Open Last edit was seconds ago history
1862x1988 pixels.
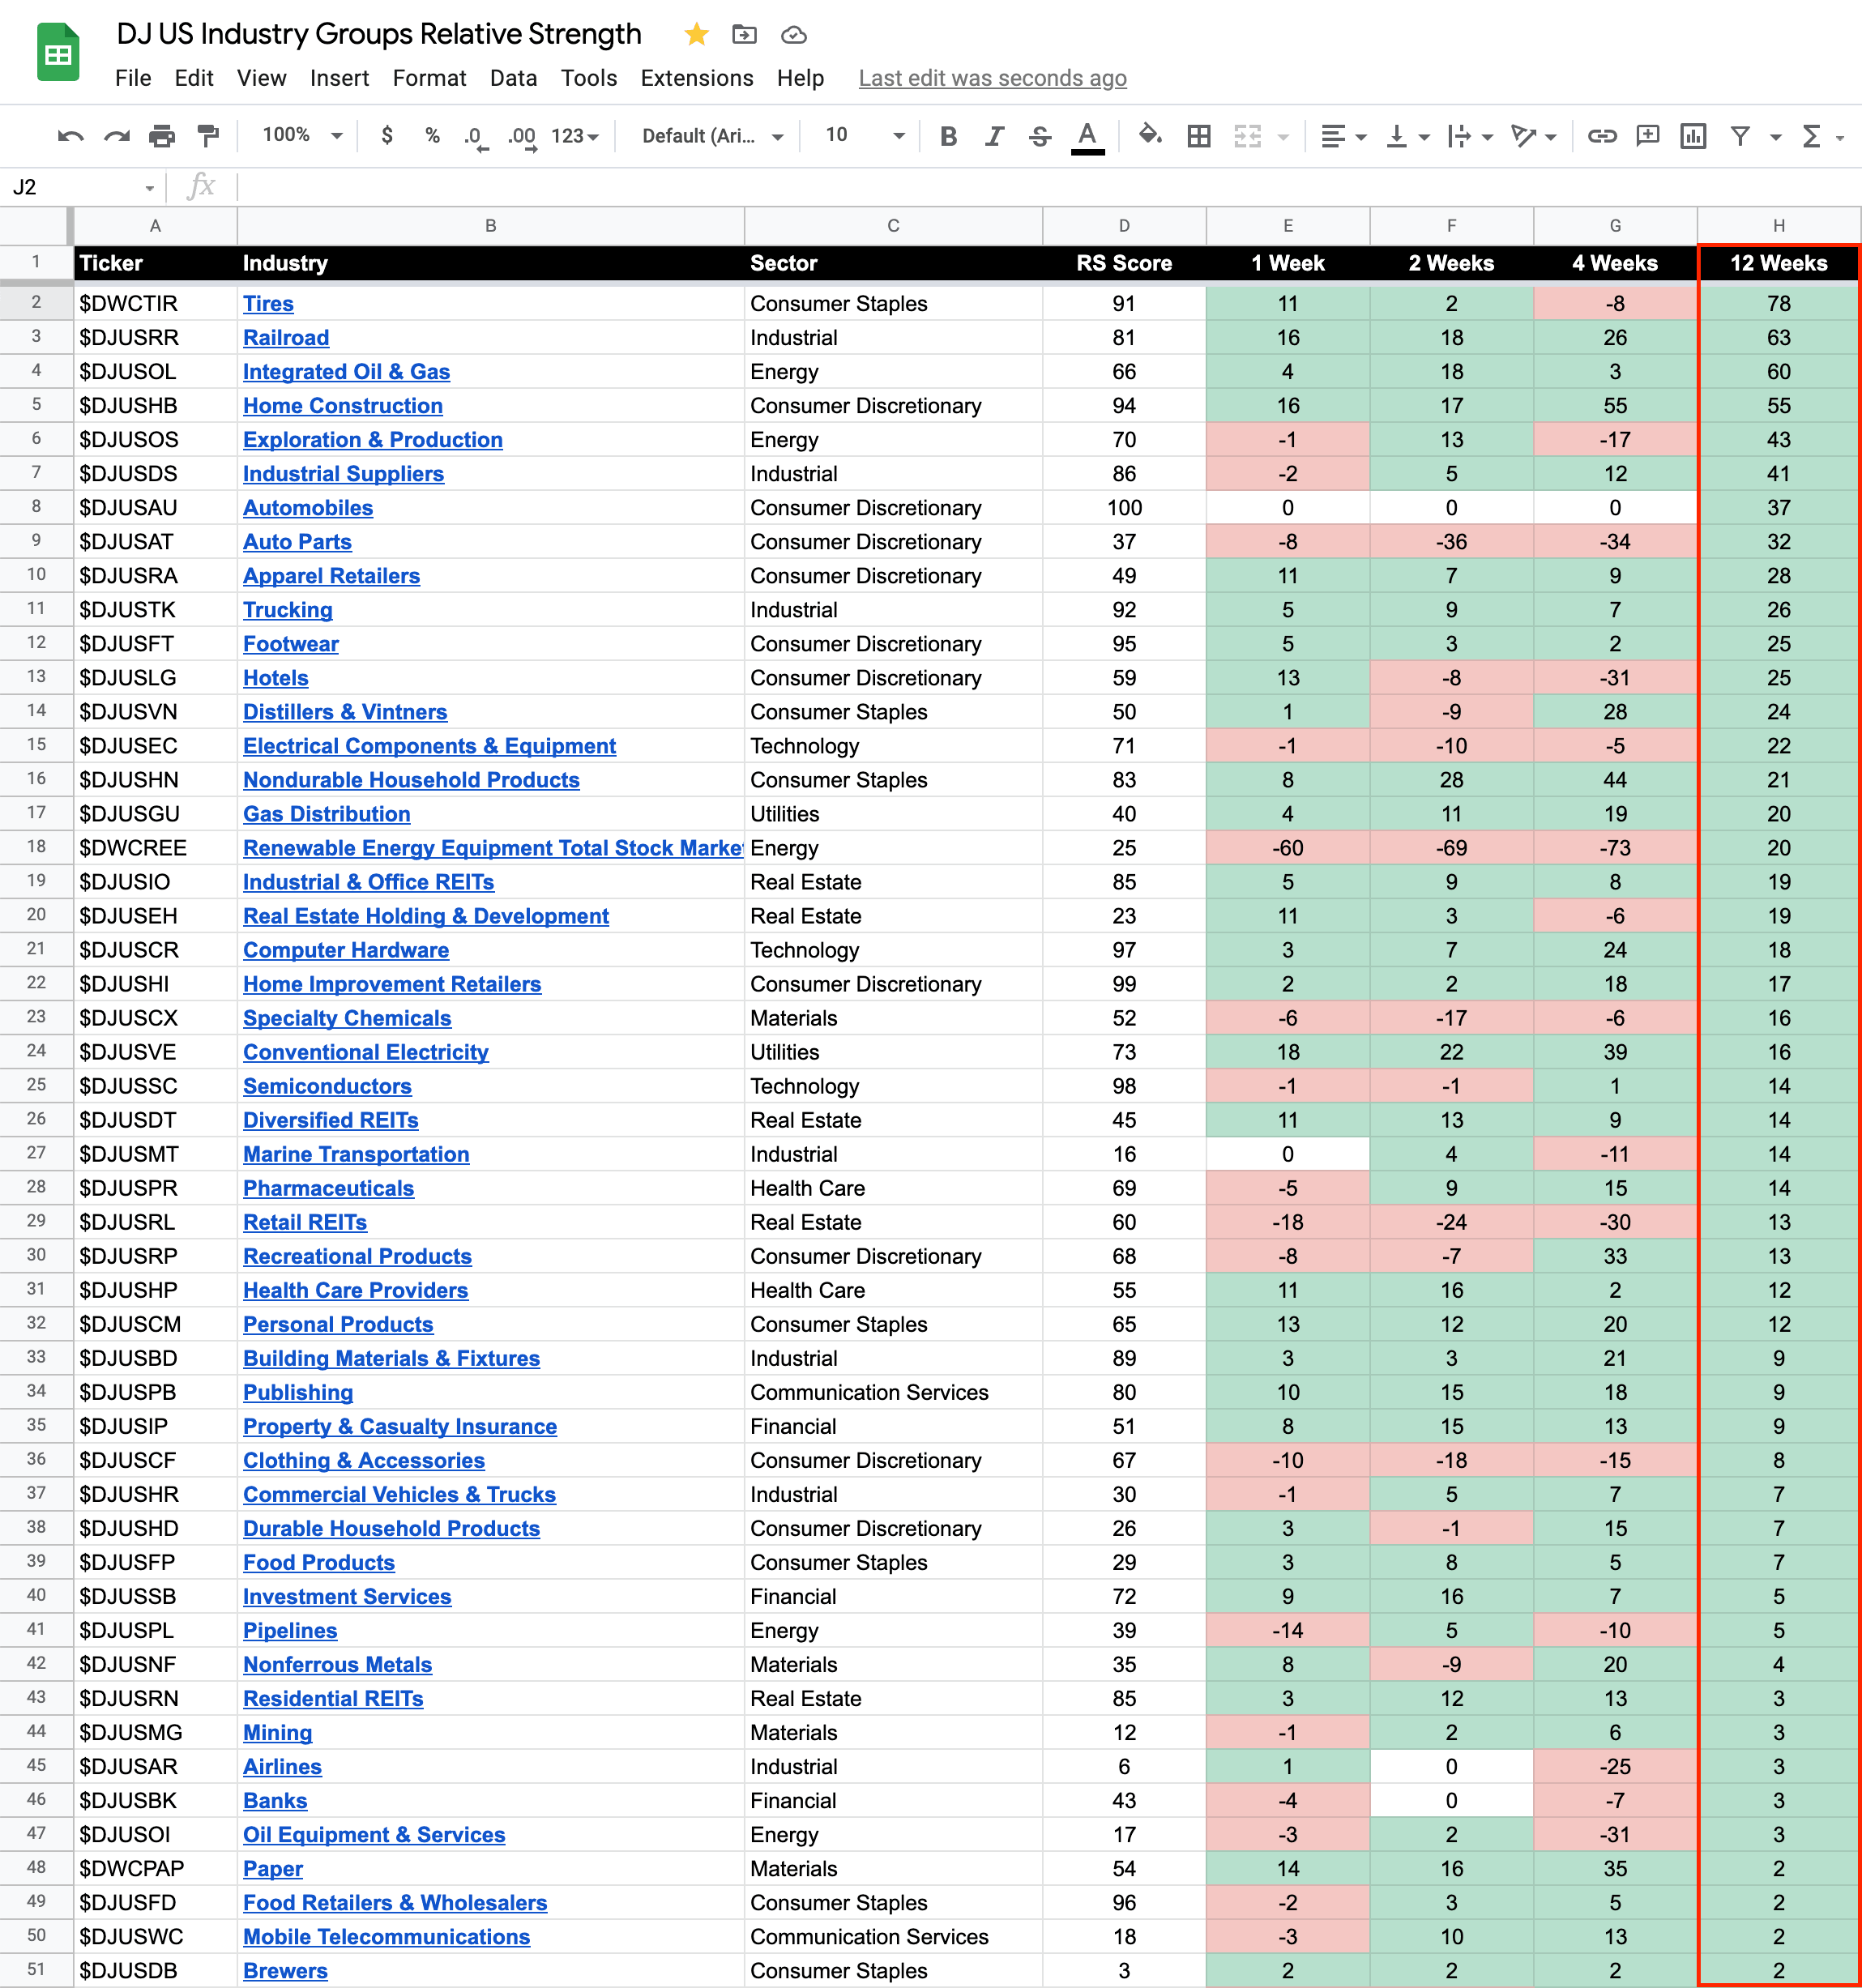(x=992, y=78)
